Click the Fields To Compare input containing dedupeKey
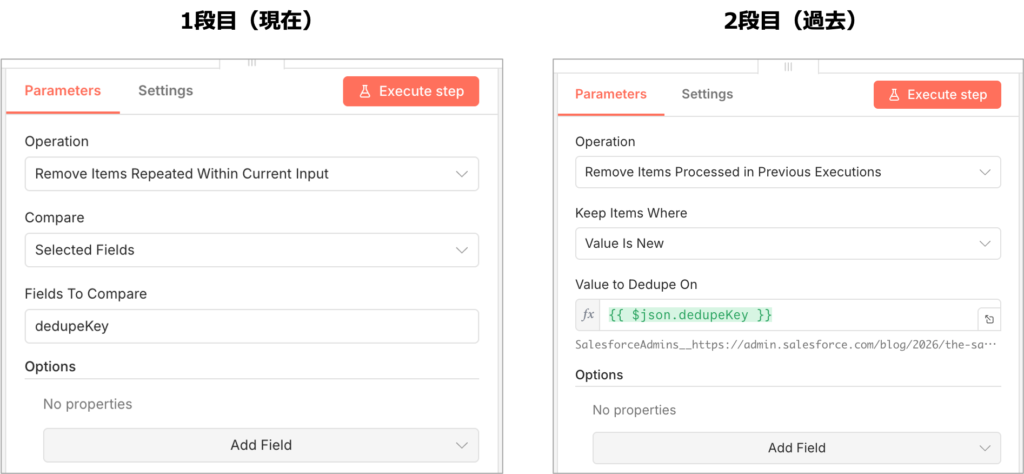 [251, 326]
